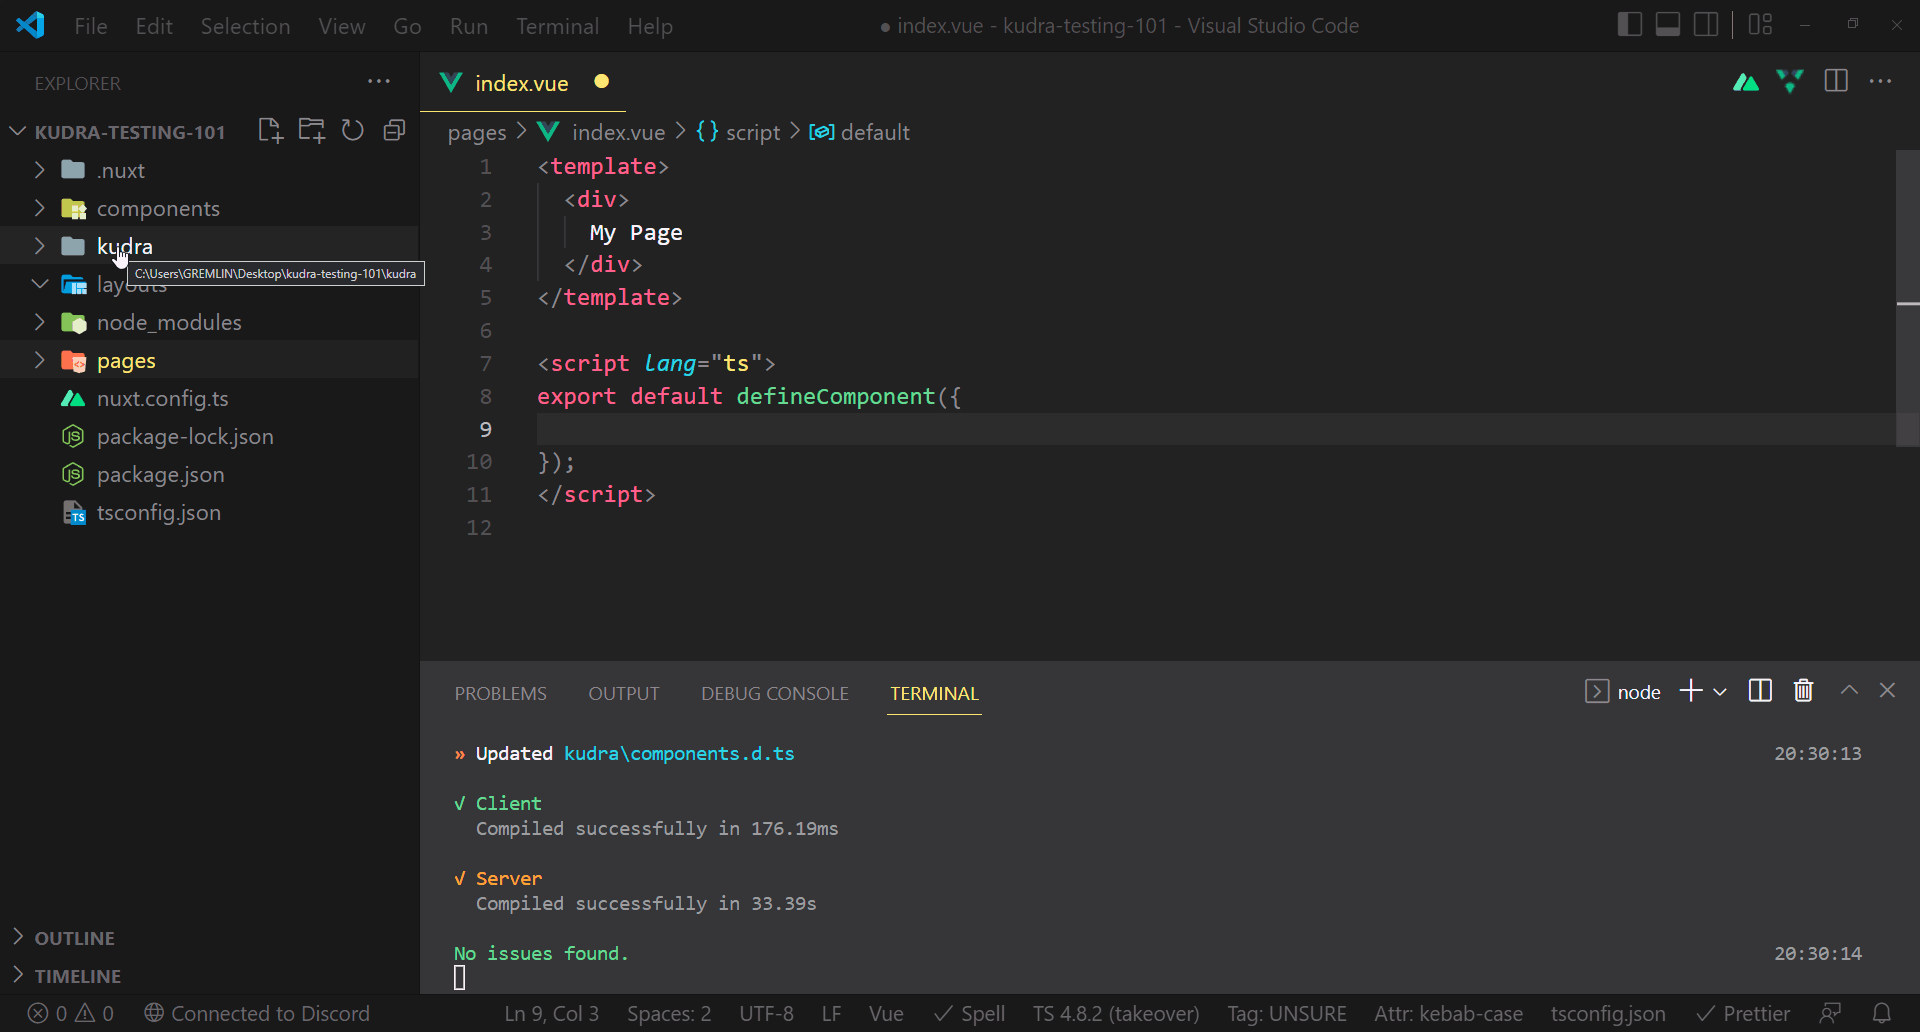Change encoding via UTF-8 status item
The height and width of the screenshot is (1032, 1920).
click(x=766, y=1014)
